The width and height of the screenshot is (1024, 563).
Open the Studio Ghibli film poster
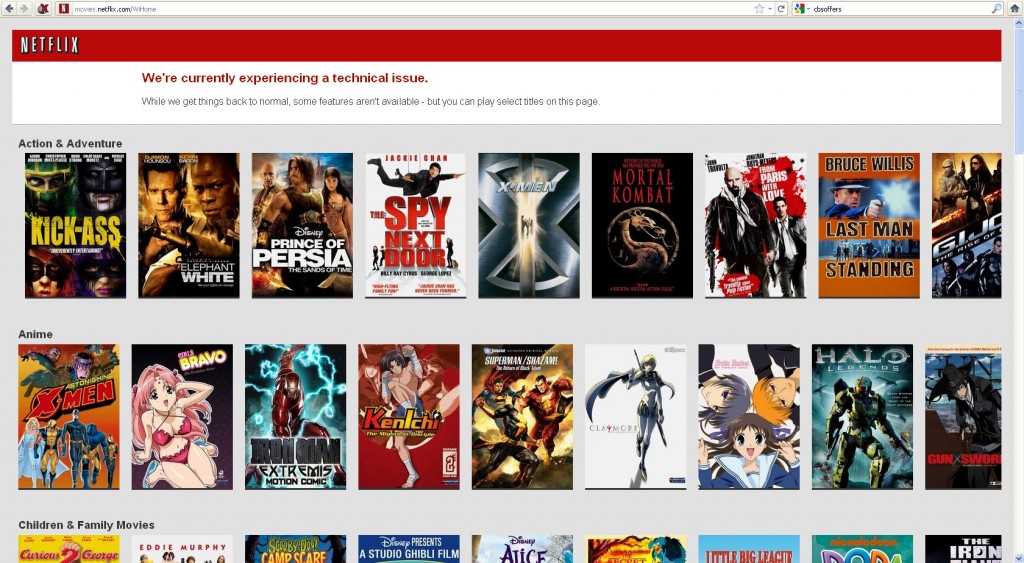pyautogui.click(x=409, y=549)
